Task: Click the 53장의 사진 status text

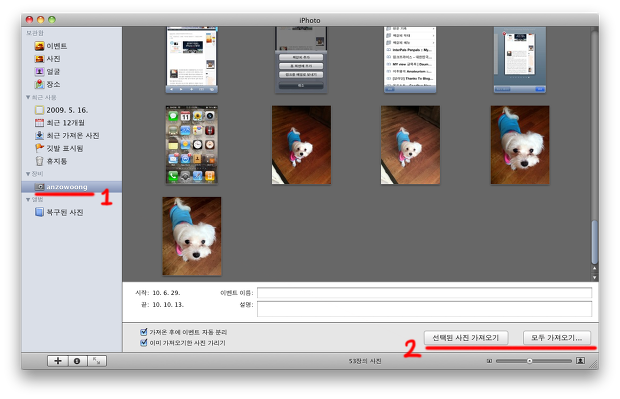Action: point(365,361)
